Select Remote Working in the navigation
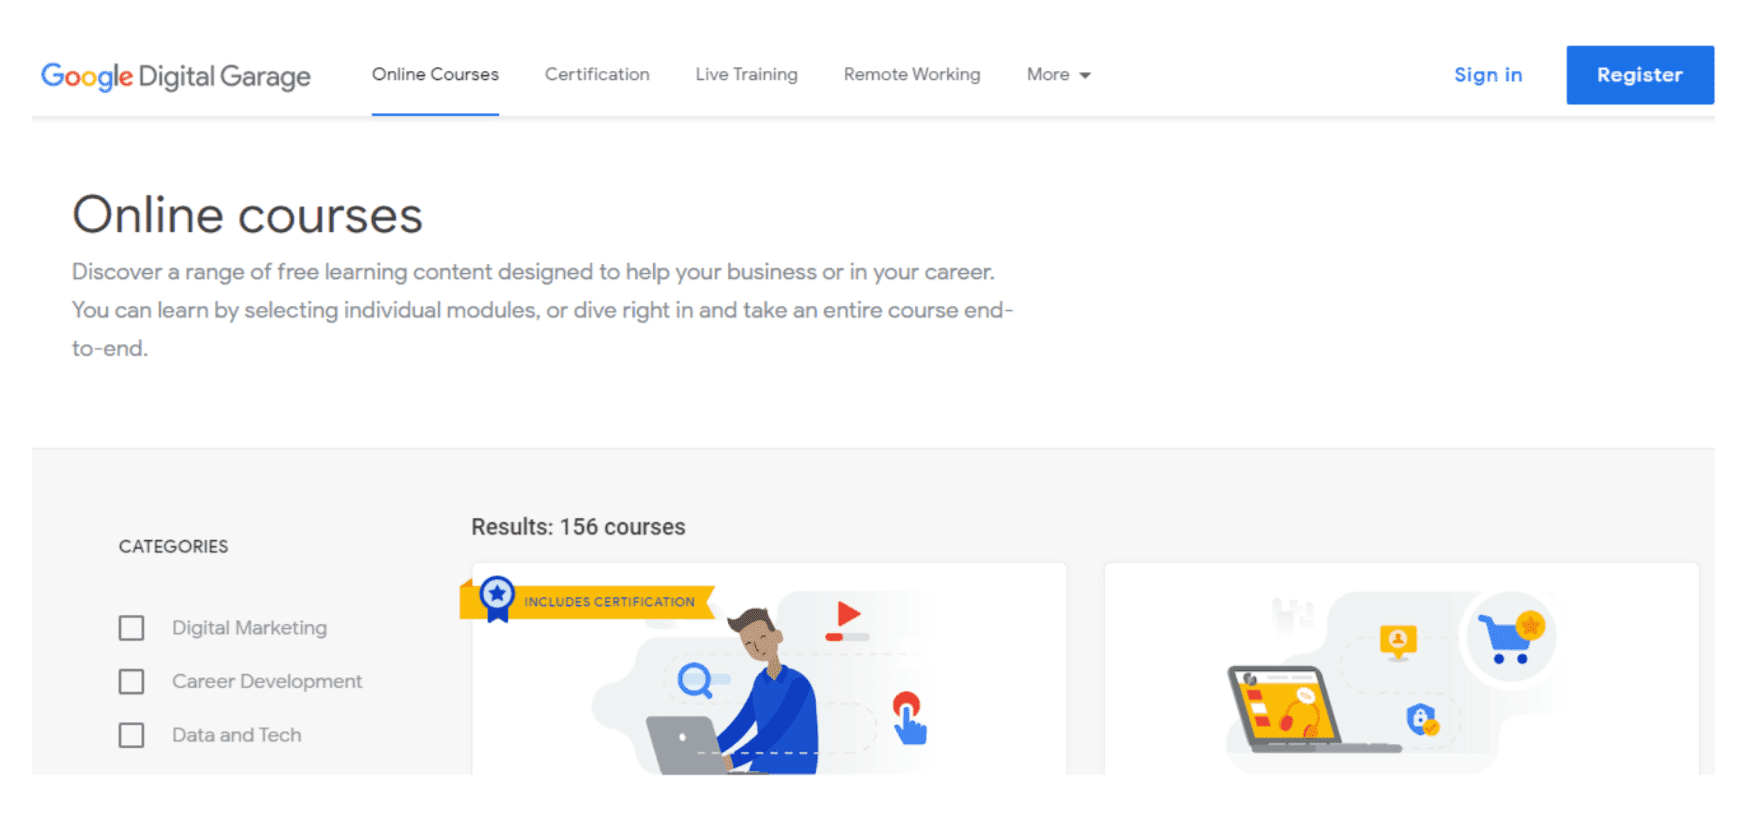1759x815 pixels. pyautogui.click(x=912, y=75)
